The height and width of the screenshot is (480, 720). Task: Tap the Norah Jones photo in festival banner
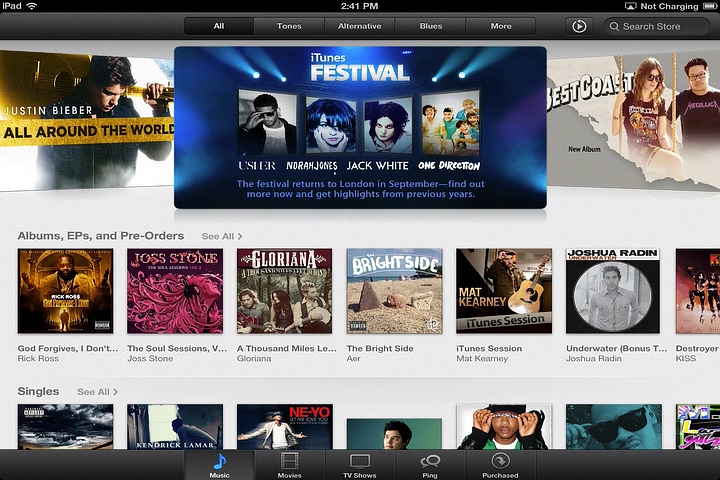point(331,125)
